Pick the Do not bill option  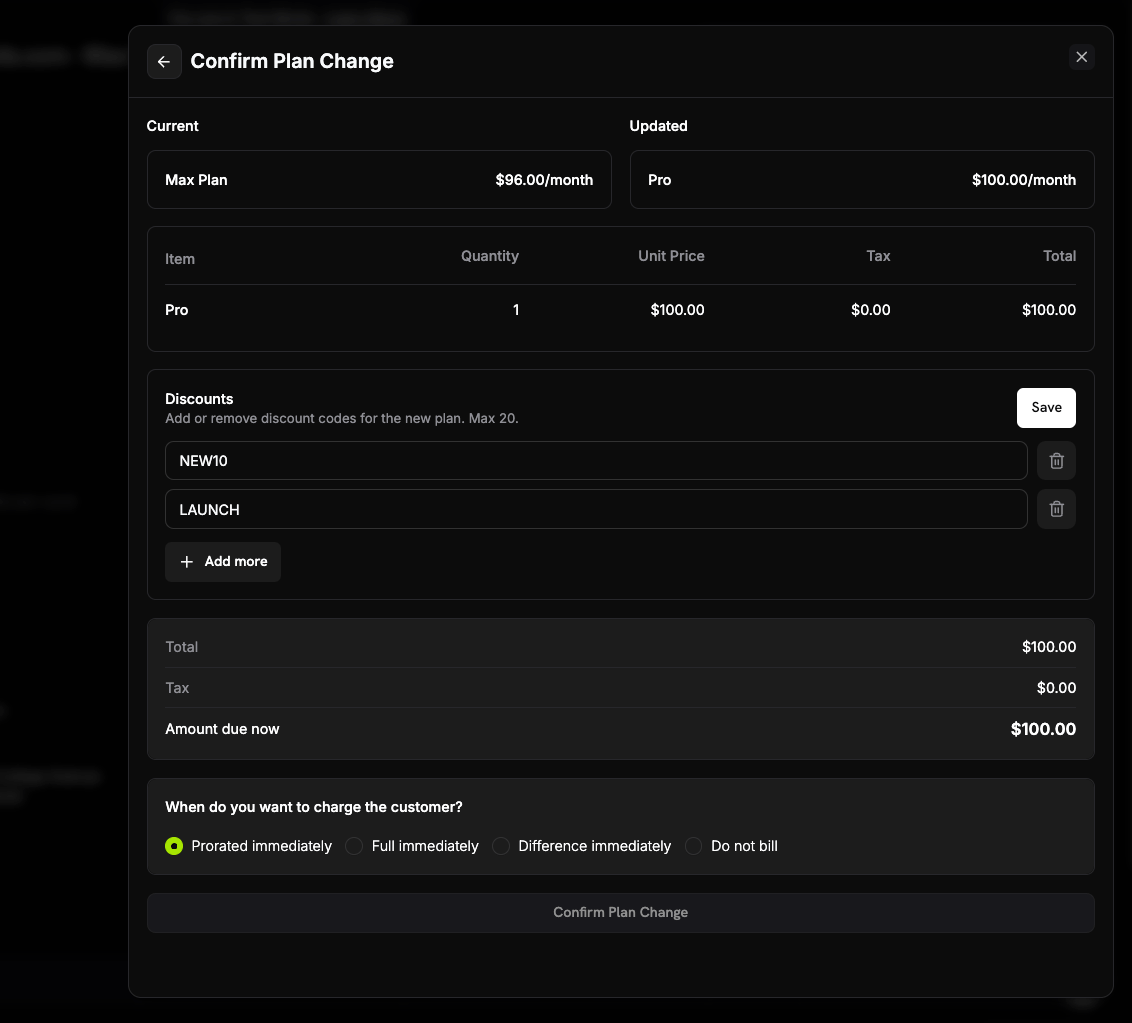[693, 845]
